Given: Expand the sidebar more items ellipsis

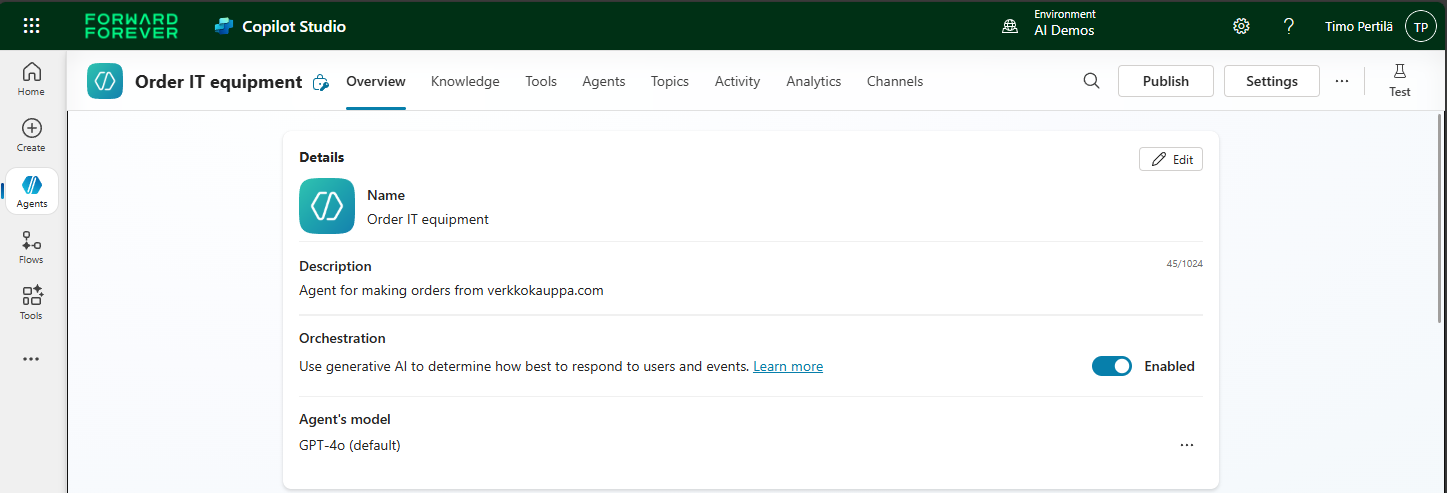Looking at the screenshot, I should click(x=31, y=359).
